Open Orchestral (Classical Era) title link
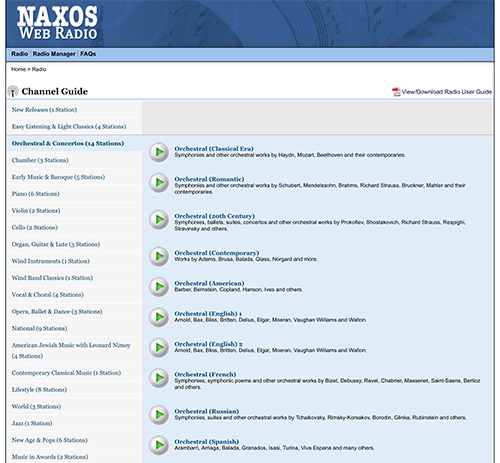Image resolution: width=500 pixels, height=463 pixels. pyautogui.click(x=214, y=149)
